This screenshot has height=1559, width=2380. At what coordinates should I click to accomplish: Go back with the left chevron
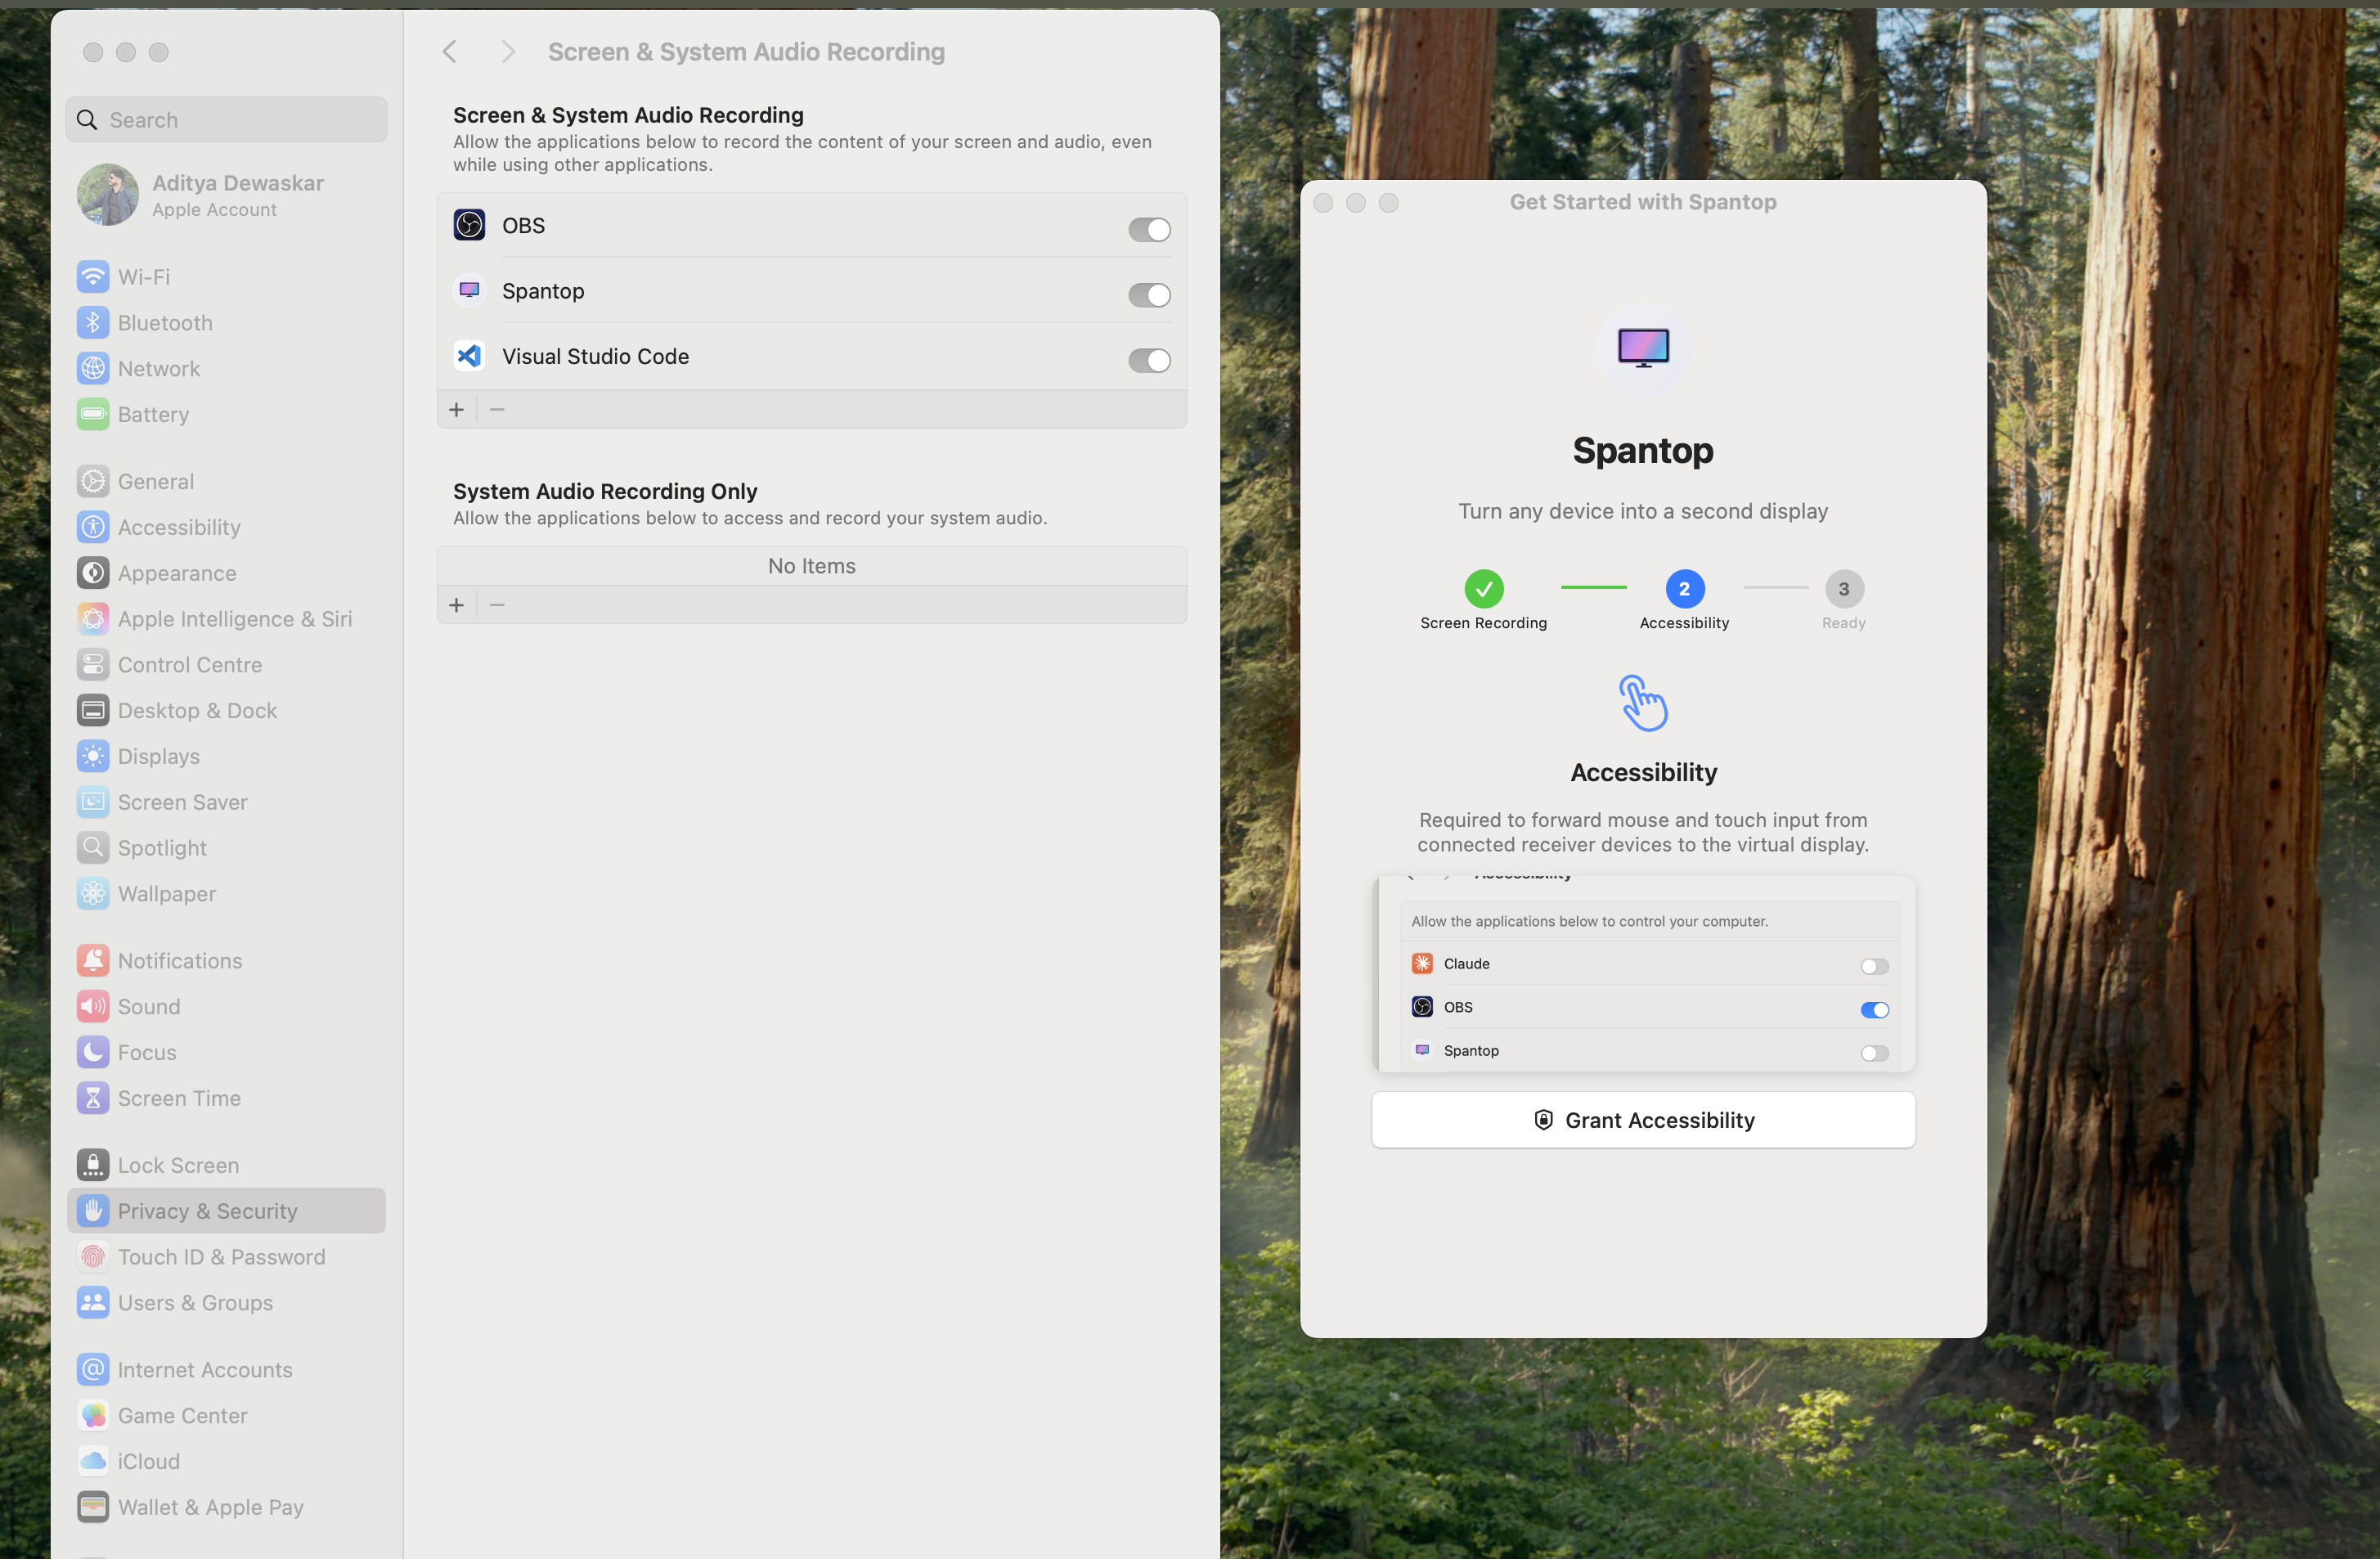click(450, 52)
